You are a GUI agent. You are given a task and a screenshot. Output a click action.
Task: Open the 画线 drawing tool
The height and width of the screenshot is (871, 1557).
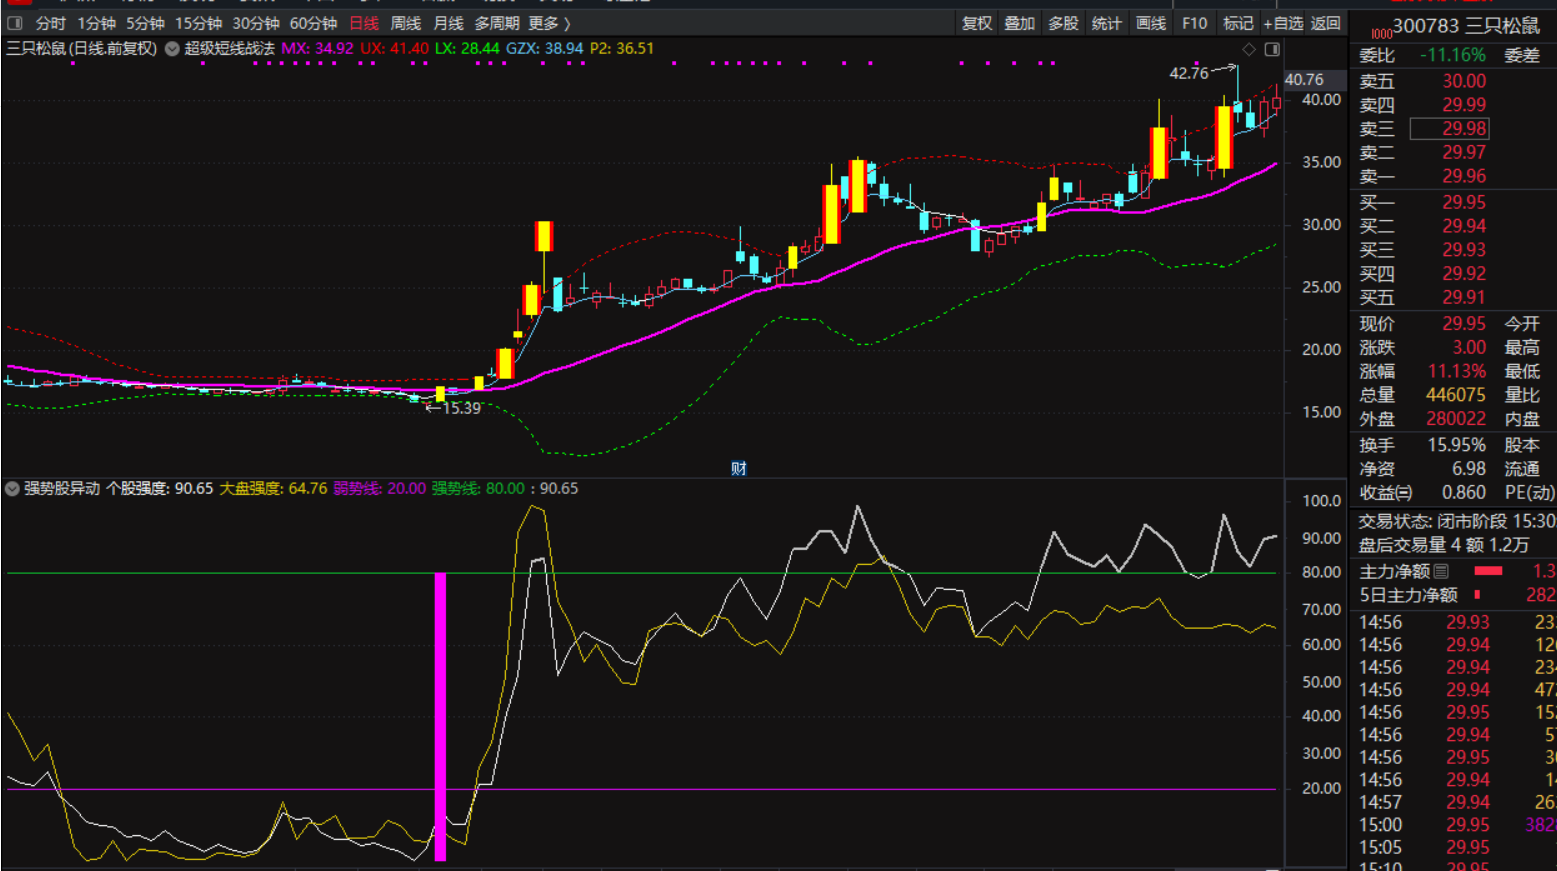click(1151, 23)
